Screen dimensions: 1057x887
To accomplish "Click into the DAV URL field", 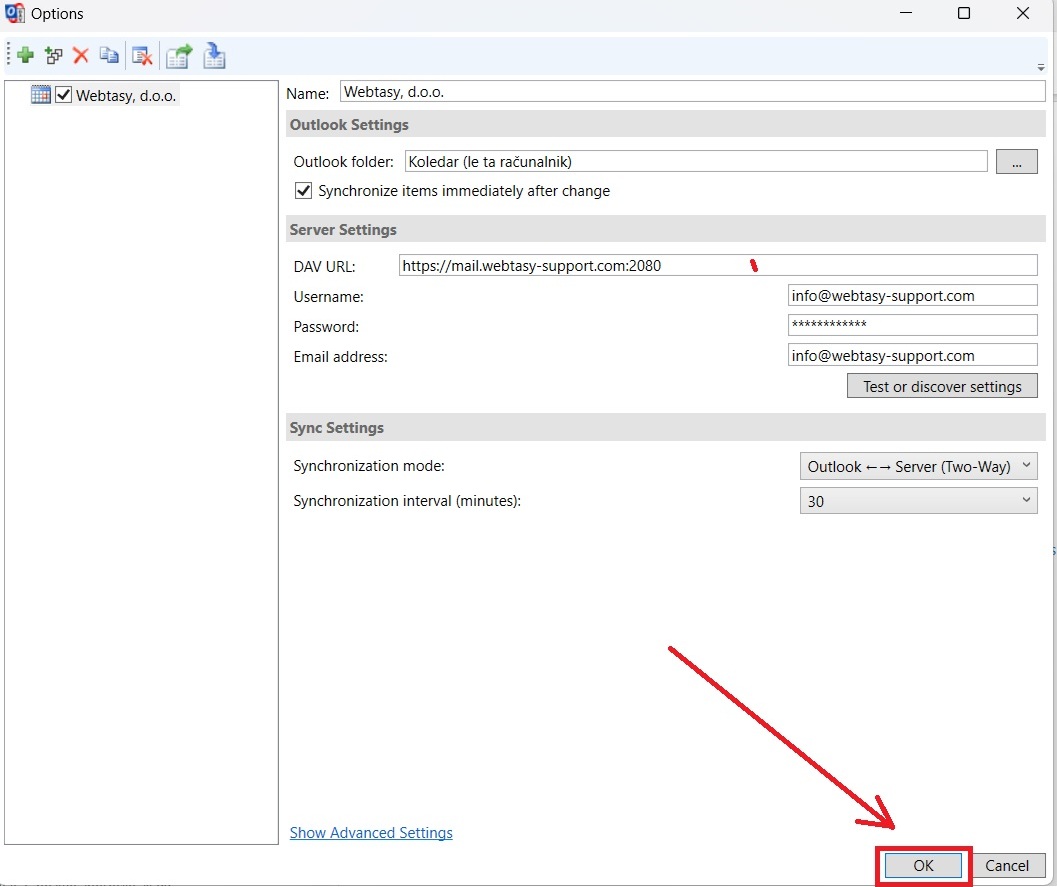I will tap(717, 266).
